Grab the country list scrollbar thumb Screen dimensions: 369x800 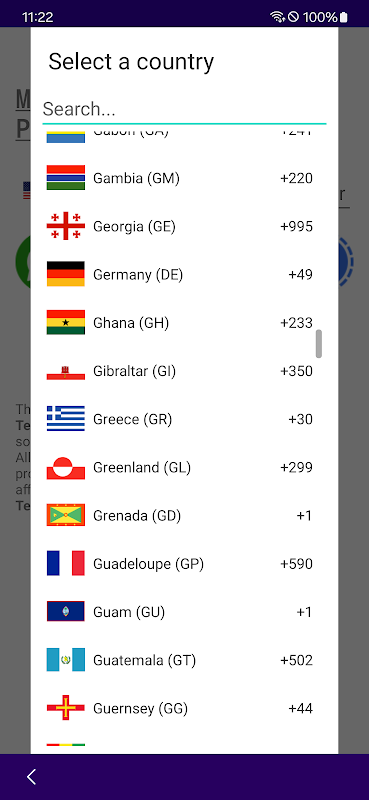pyautogui.click(x=319, y=344)
